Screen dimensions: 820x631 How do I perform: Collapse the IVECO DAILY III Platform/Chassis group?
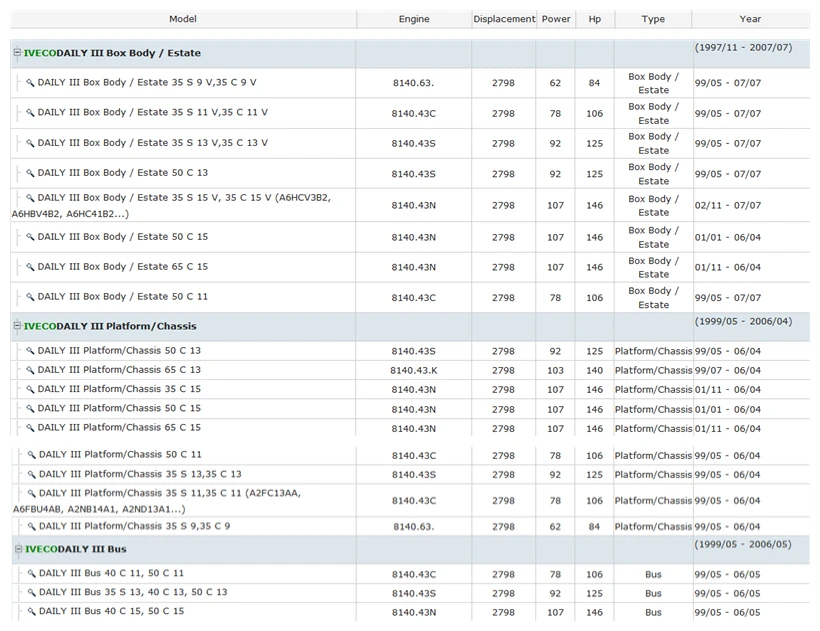coord(17,325)
